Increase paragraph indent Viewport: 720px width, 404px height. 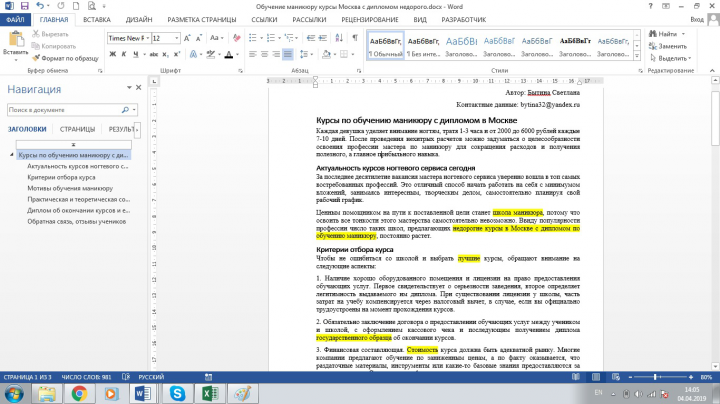[x=323, y=38]
